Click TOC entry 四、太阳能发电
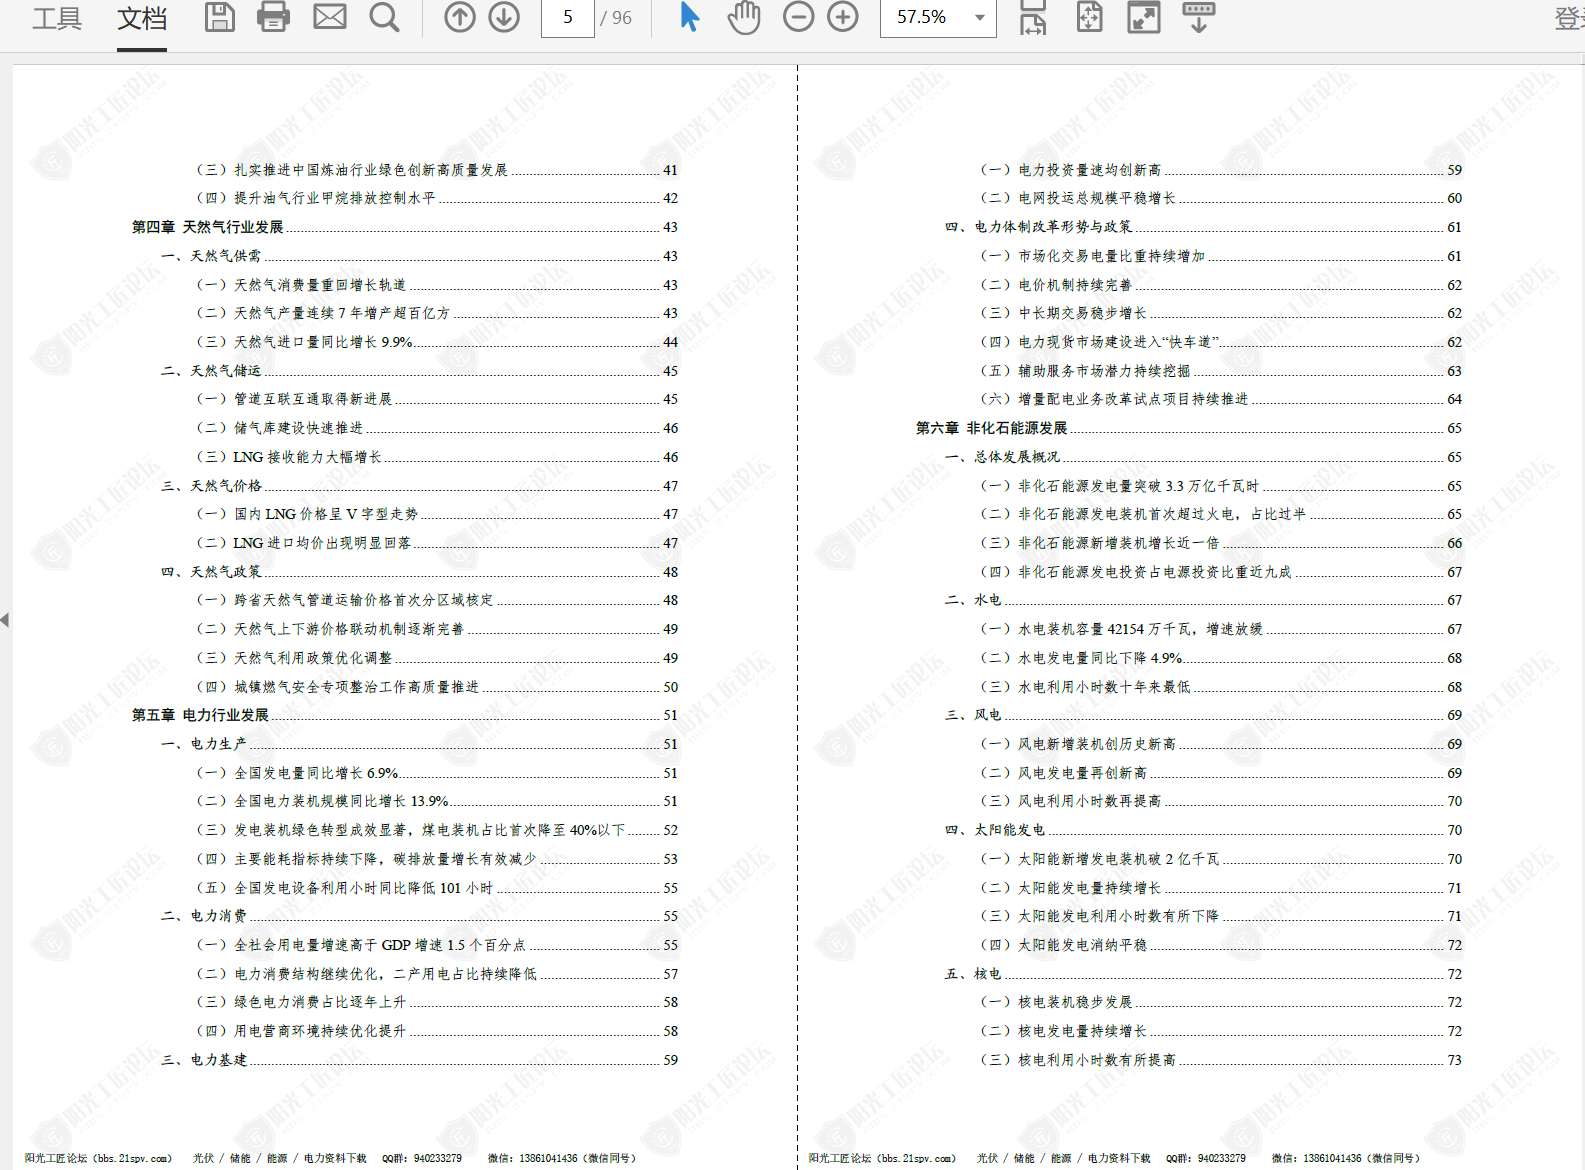The image size is (1585, 1170). [x=1203, y=830]
